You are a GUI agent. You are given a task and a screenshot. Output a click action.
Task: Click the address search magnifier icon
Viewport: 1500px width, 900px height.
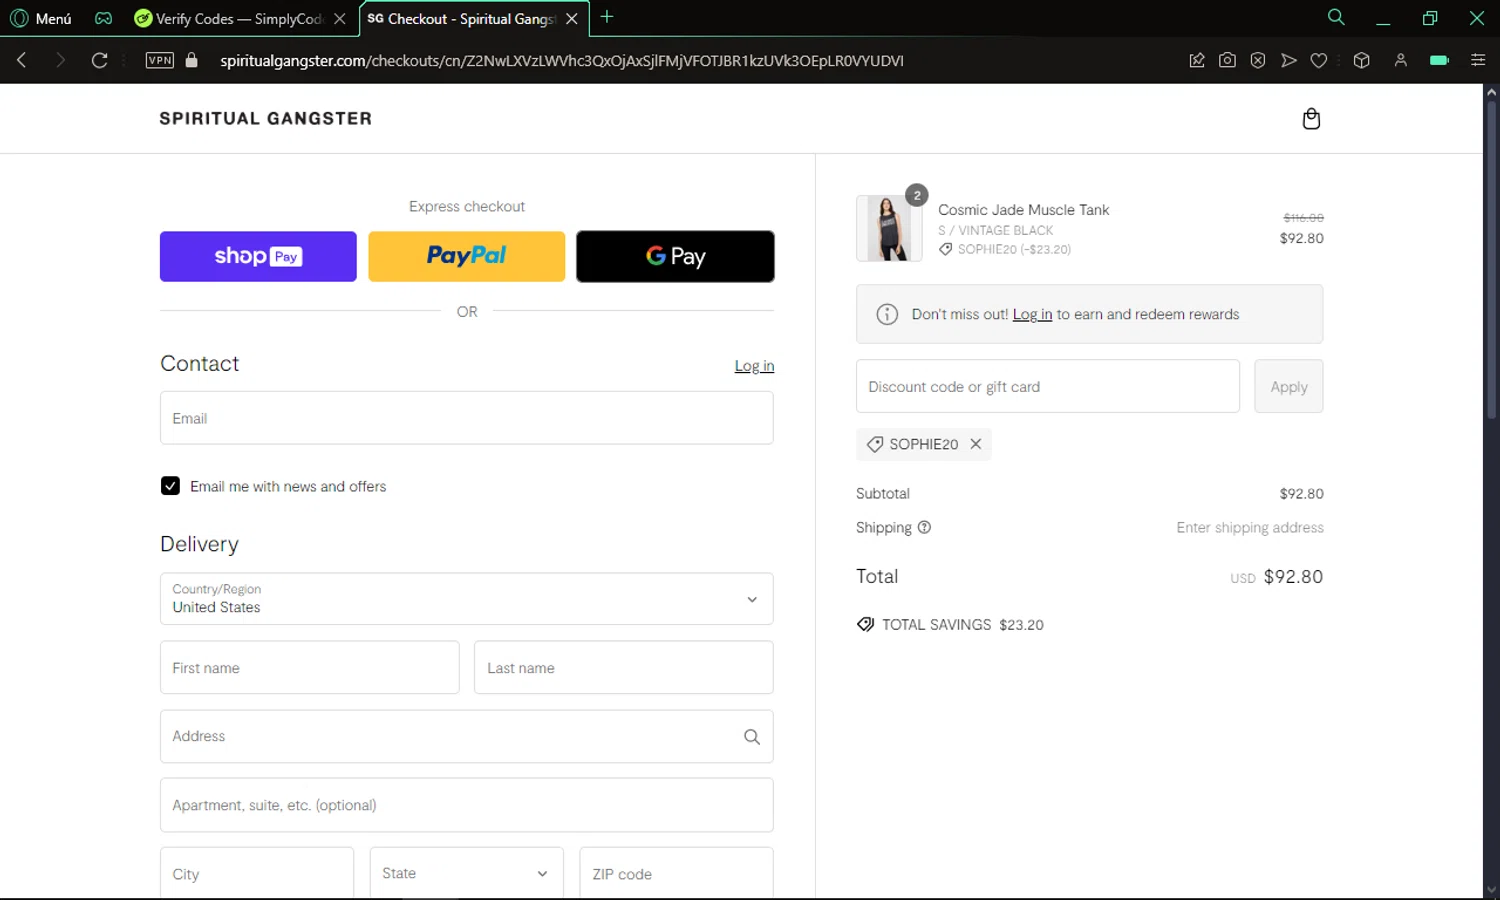tap(752, 737)
